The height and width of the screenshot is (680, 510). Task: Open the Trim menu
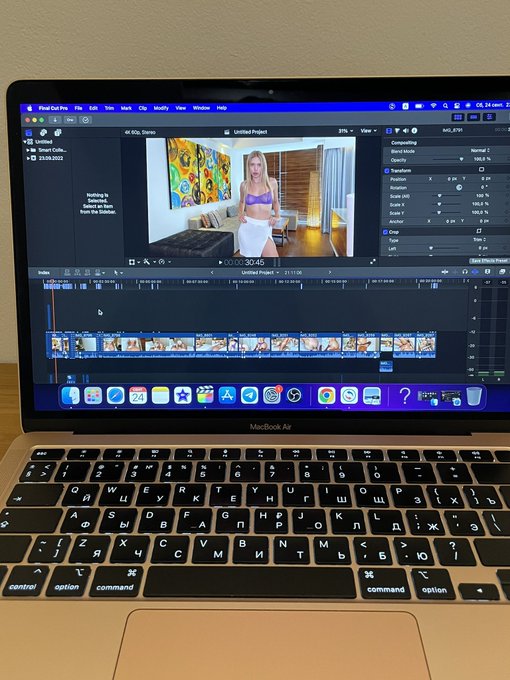(x=109, y=108)
